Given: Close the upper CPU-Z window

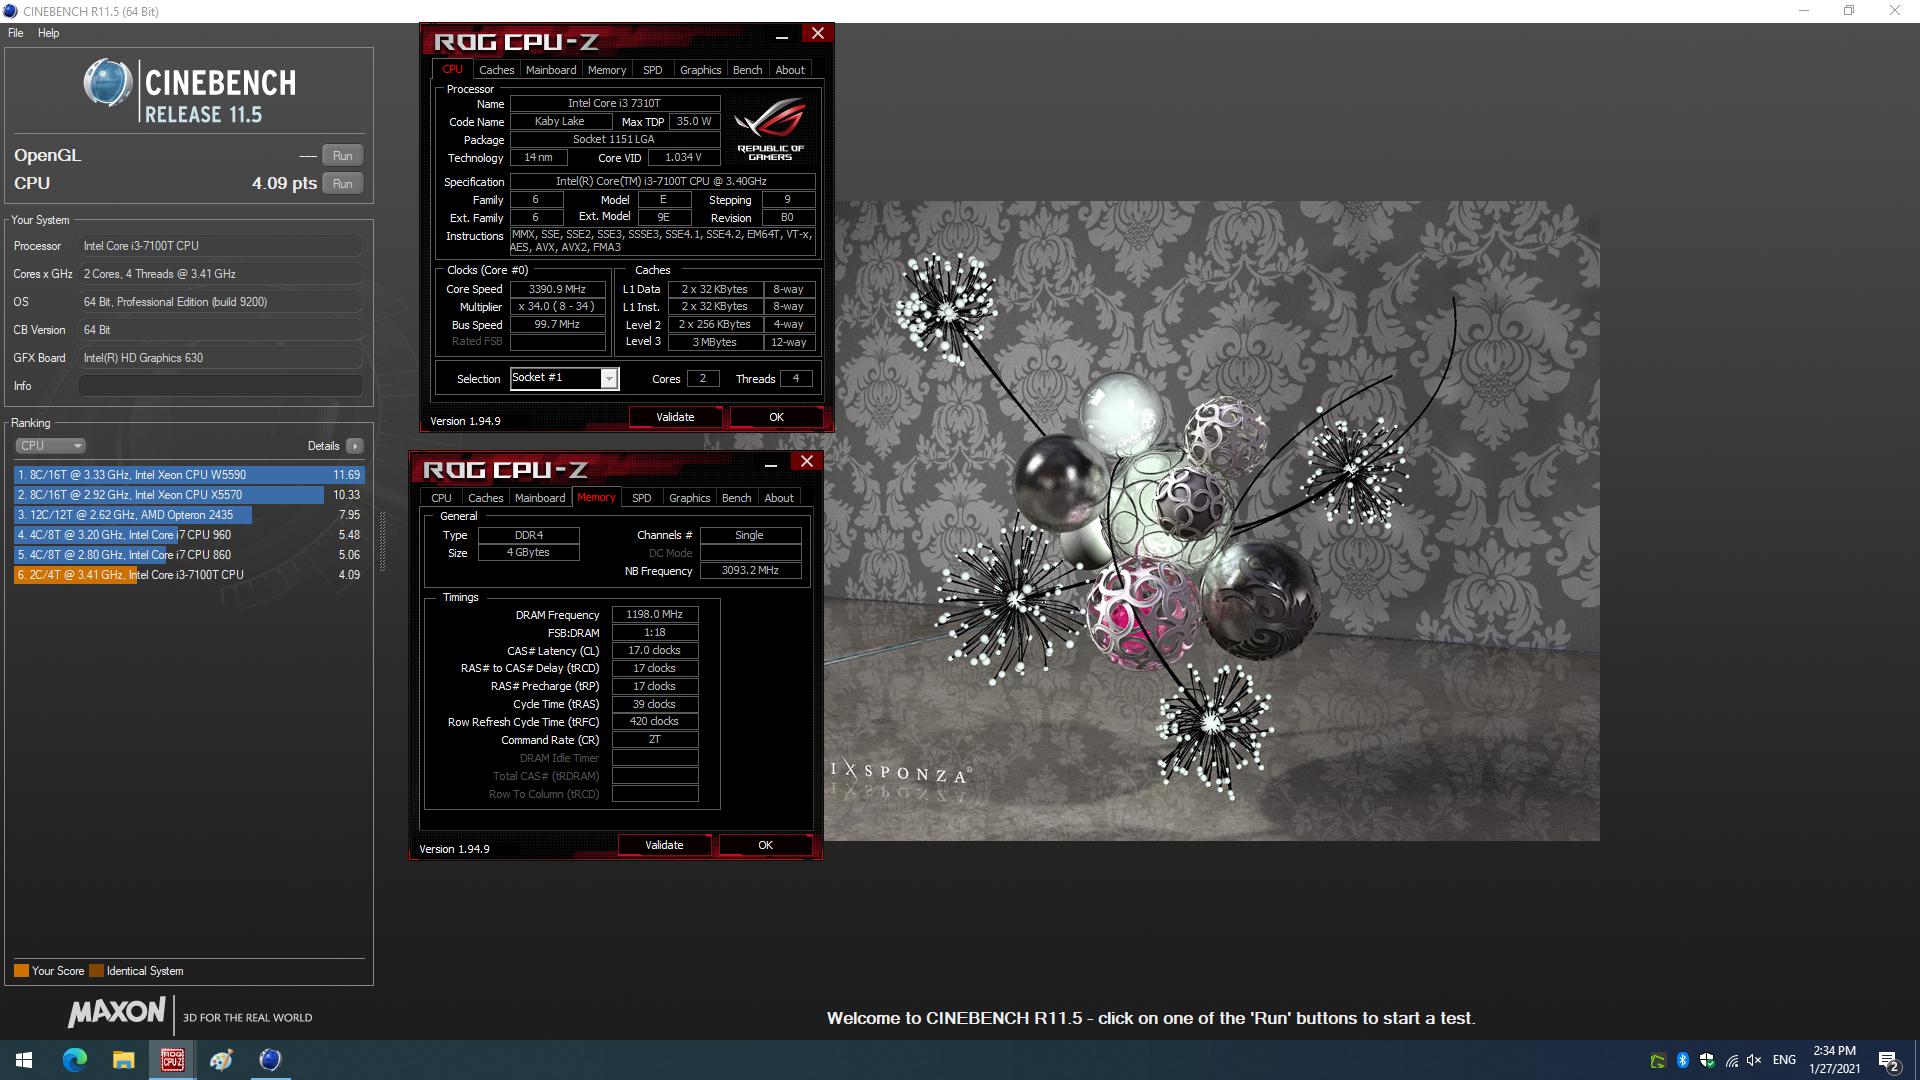Looking at the screenshot, I should point(818,34).
